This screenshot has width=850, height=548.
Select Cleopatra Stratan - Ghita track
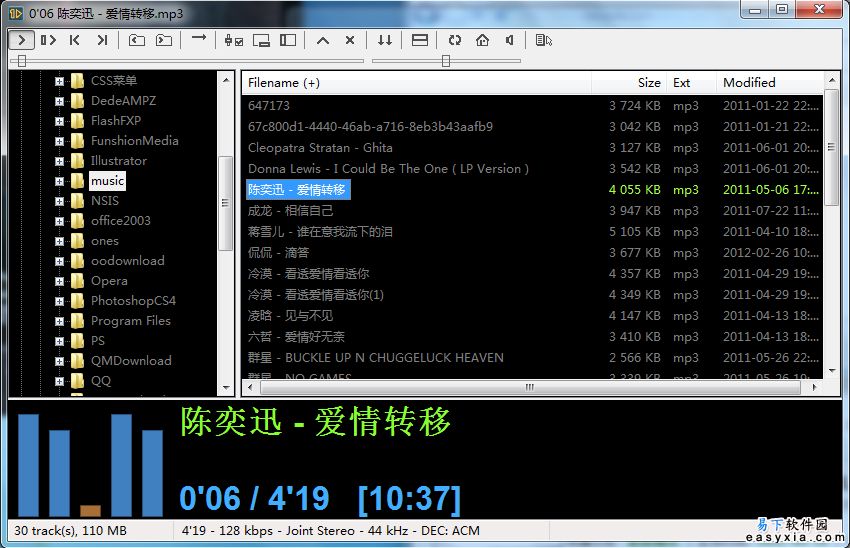point(320,148)
